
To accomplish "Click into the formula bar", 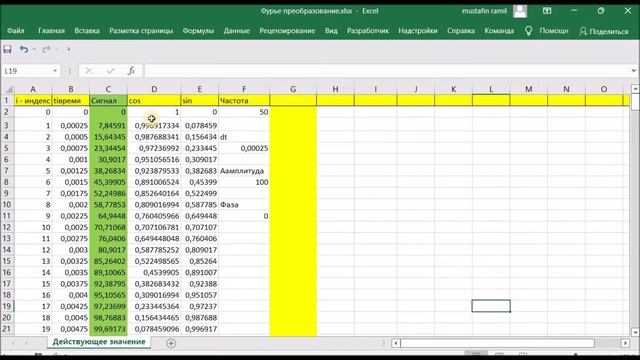I will [x=386, y=71].
